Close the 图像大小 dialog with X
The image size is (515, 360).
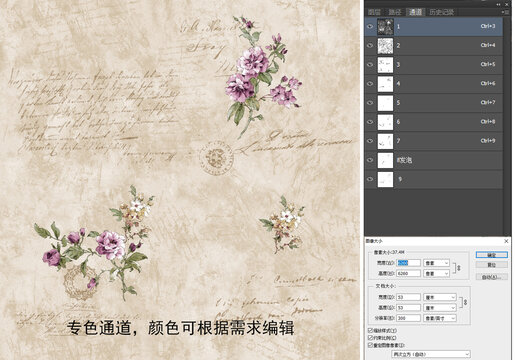coord(506,241)
